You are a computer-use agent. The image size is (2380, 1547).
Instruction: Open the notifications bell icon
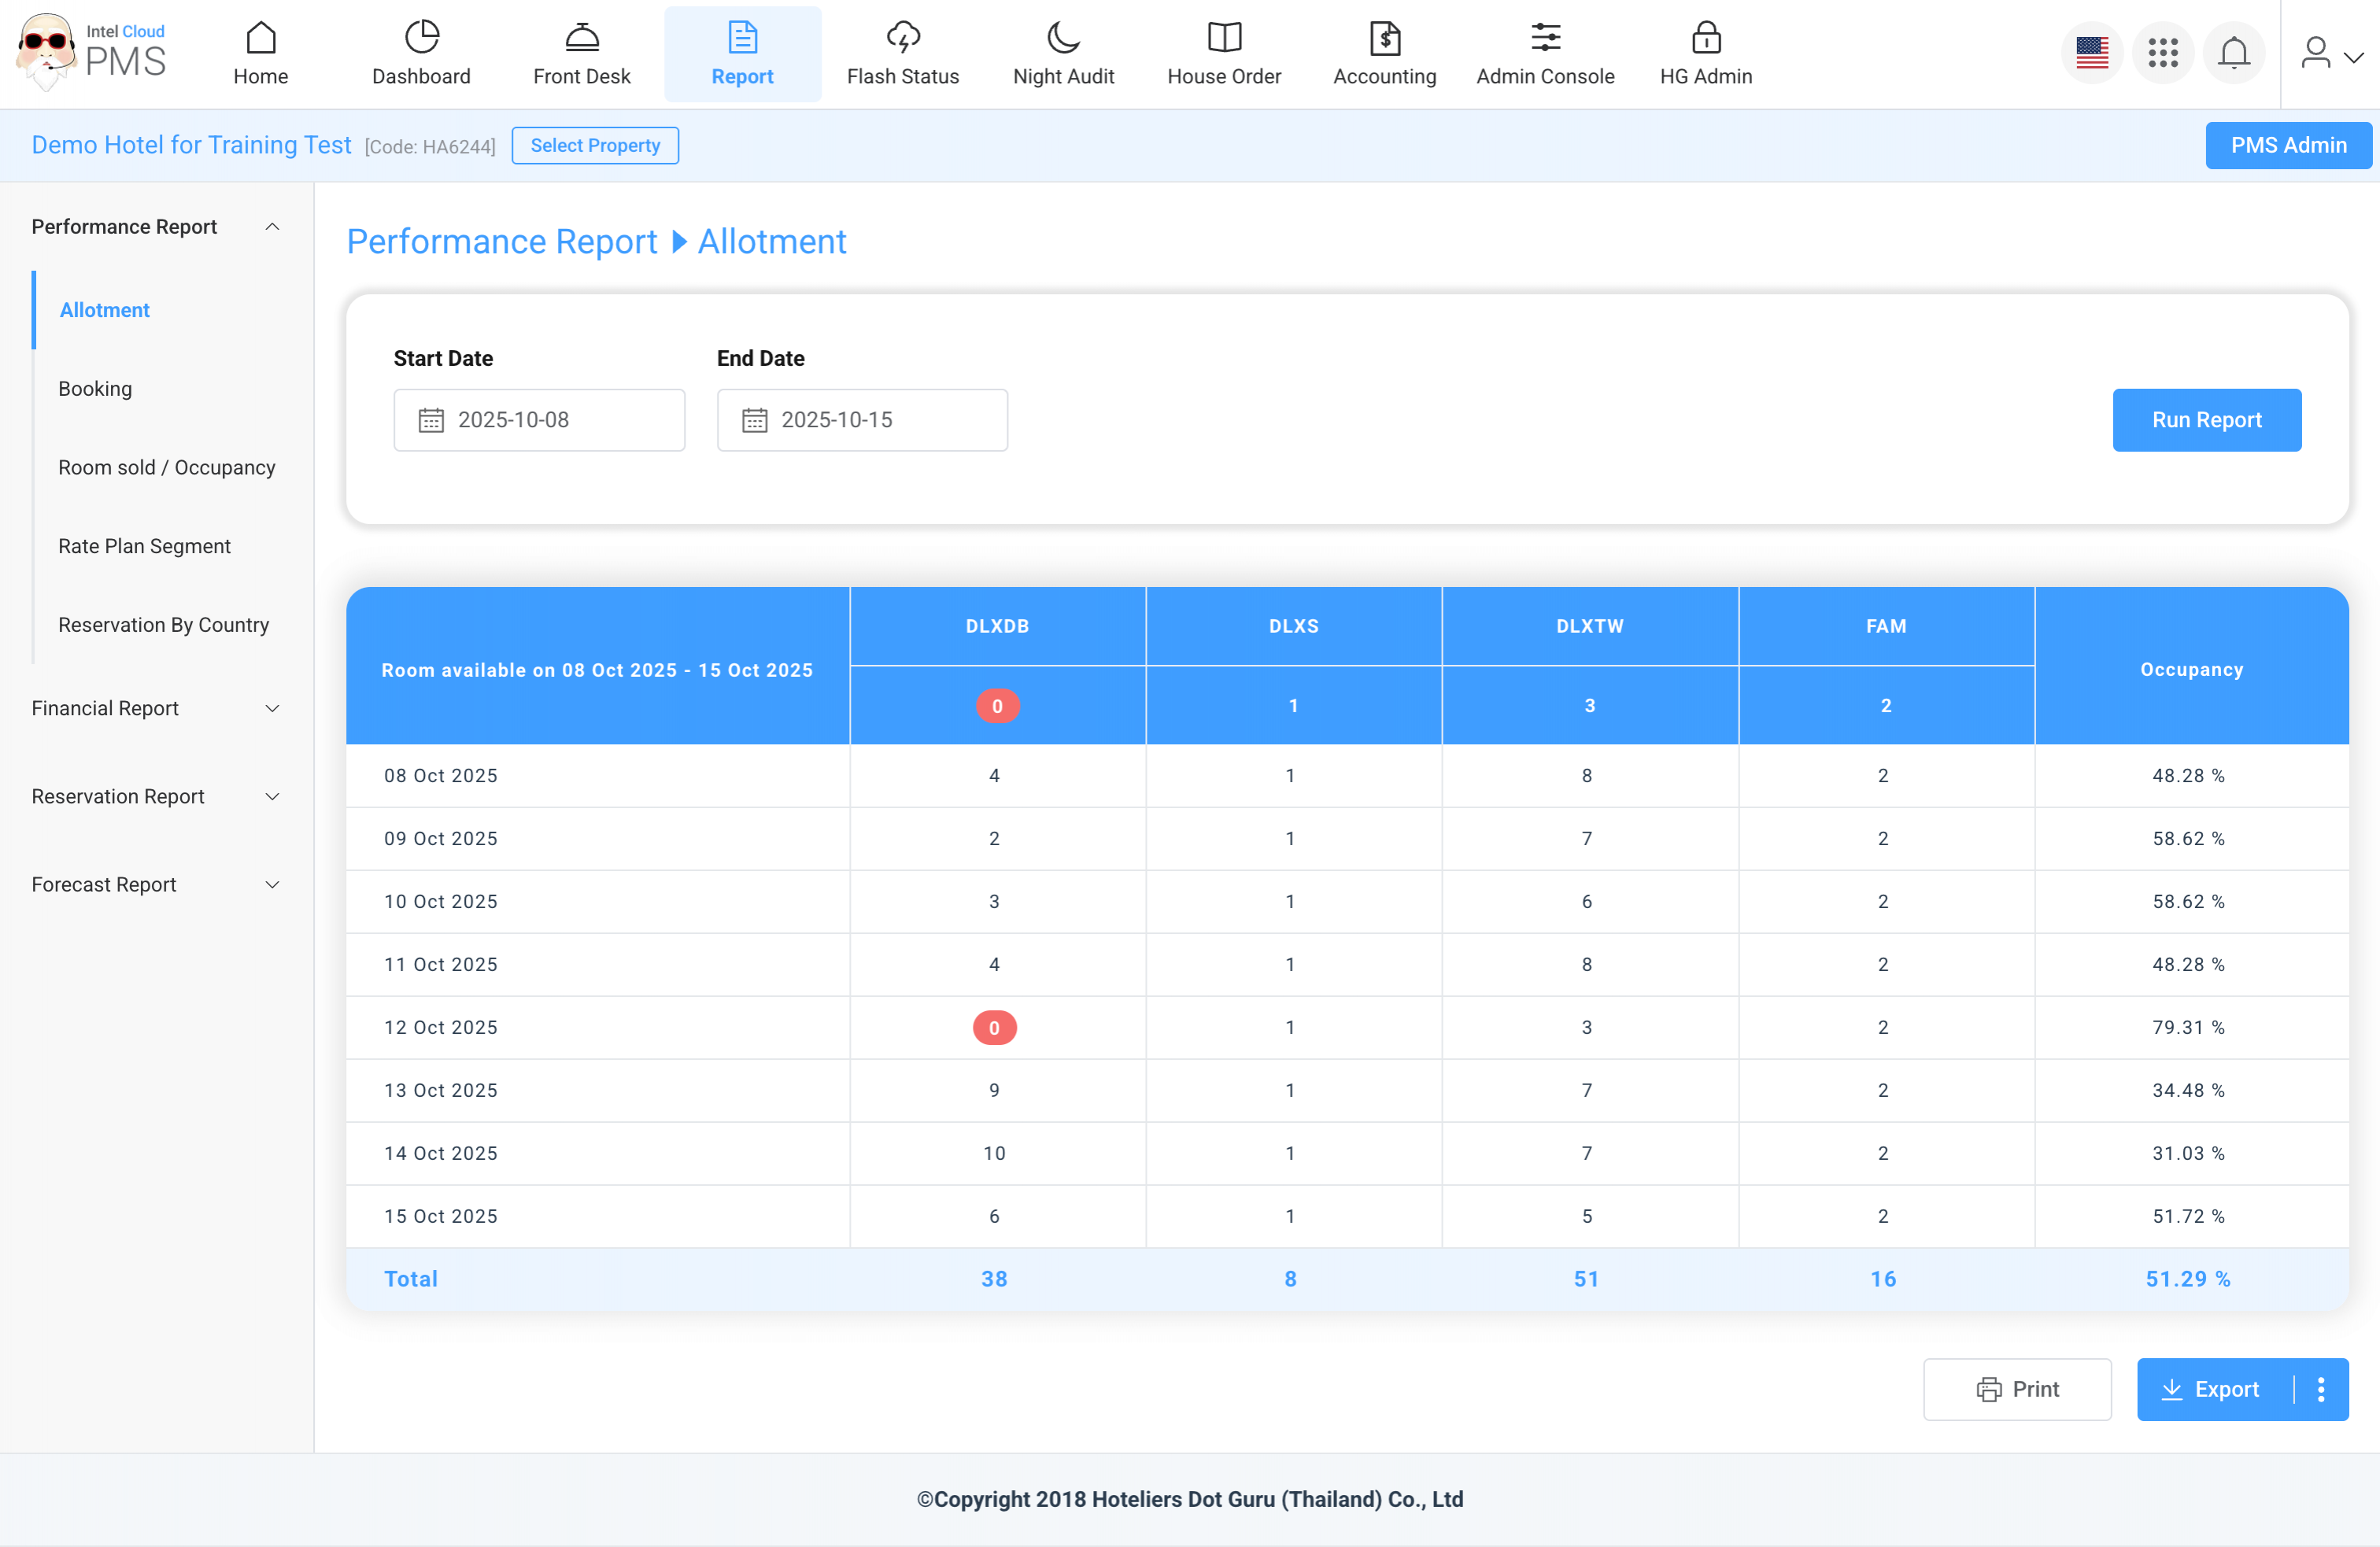[x=2233, y=52]
